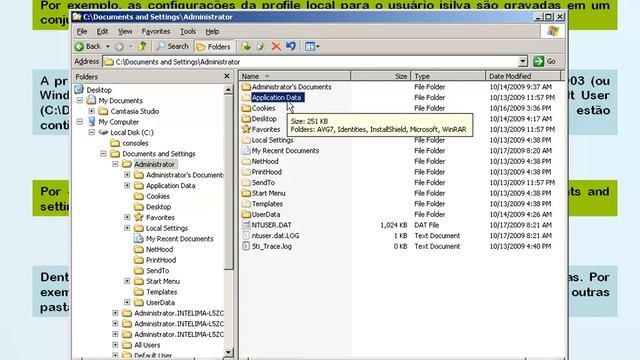
Task: Open the Views icon dropdown
Action: [x=312, y=47]
